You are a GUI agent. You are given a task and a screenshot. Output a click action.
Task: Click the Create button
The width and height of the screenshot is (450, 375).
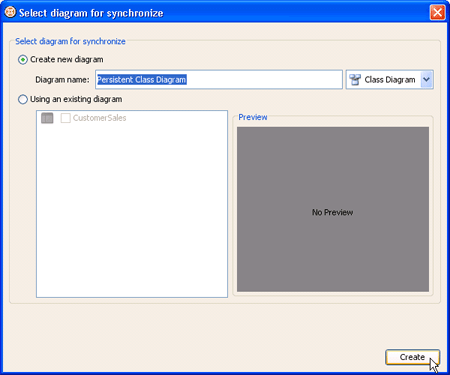[x=412, y=357]
